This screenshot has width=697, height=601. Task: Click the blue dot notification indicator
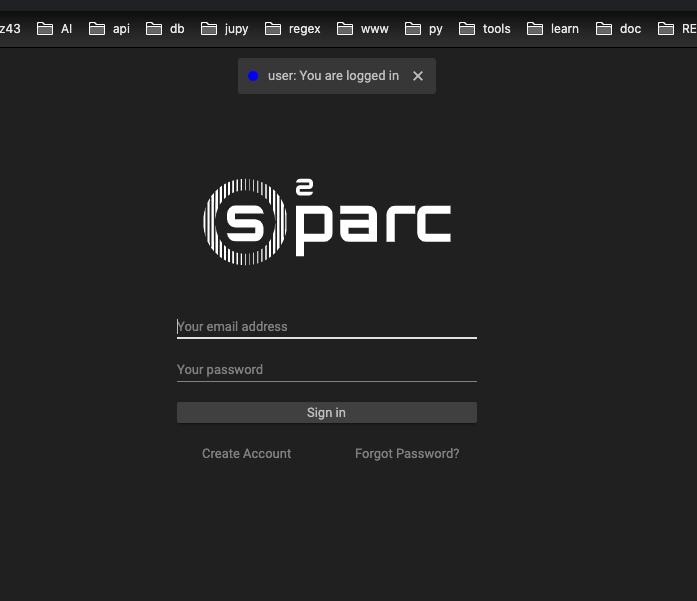point(253,76)
